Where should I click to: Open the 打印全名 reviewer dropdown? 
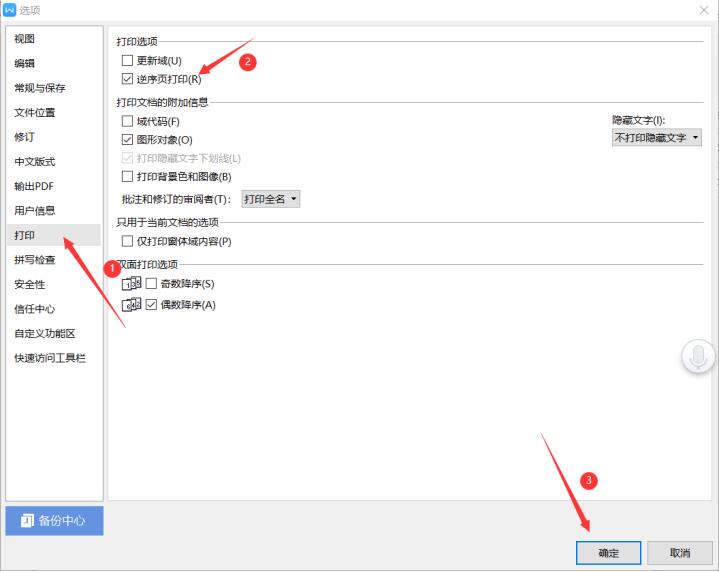(271, 199)
